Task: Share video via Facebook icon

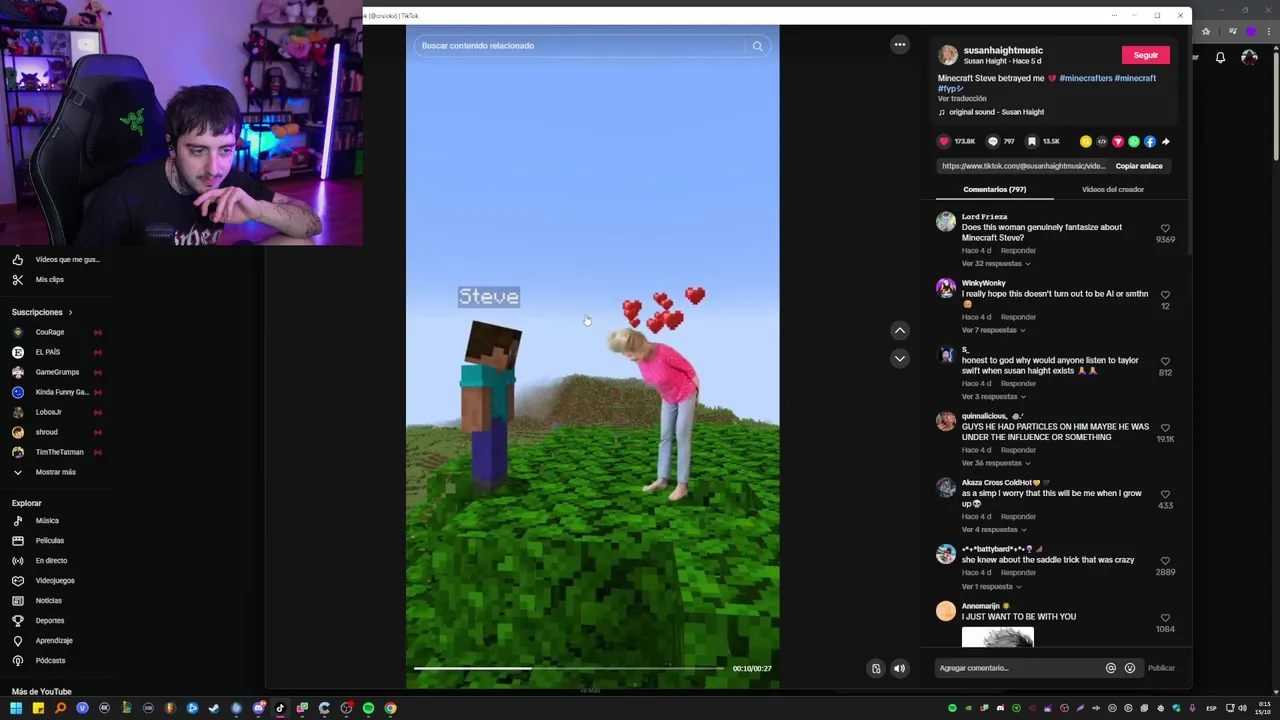Action: 1150,141
